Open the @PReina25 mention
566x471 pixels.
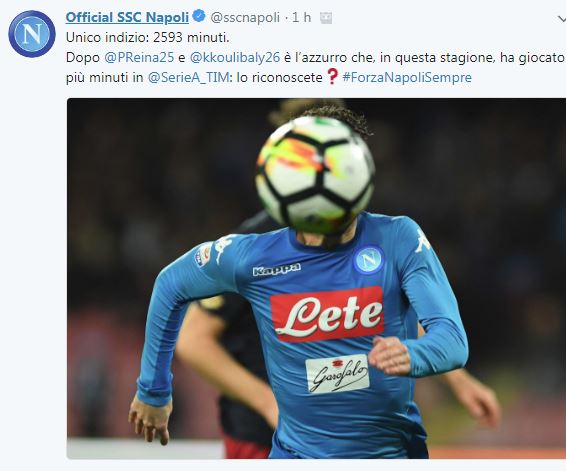click(139, 57)
